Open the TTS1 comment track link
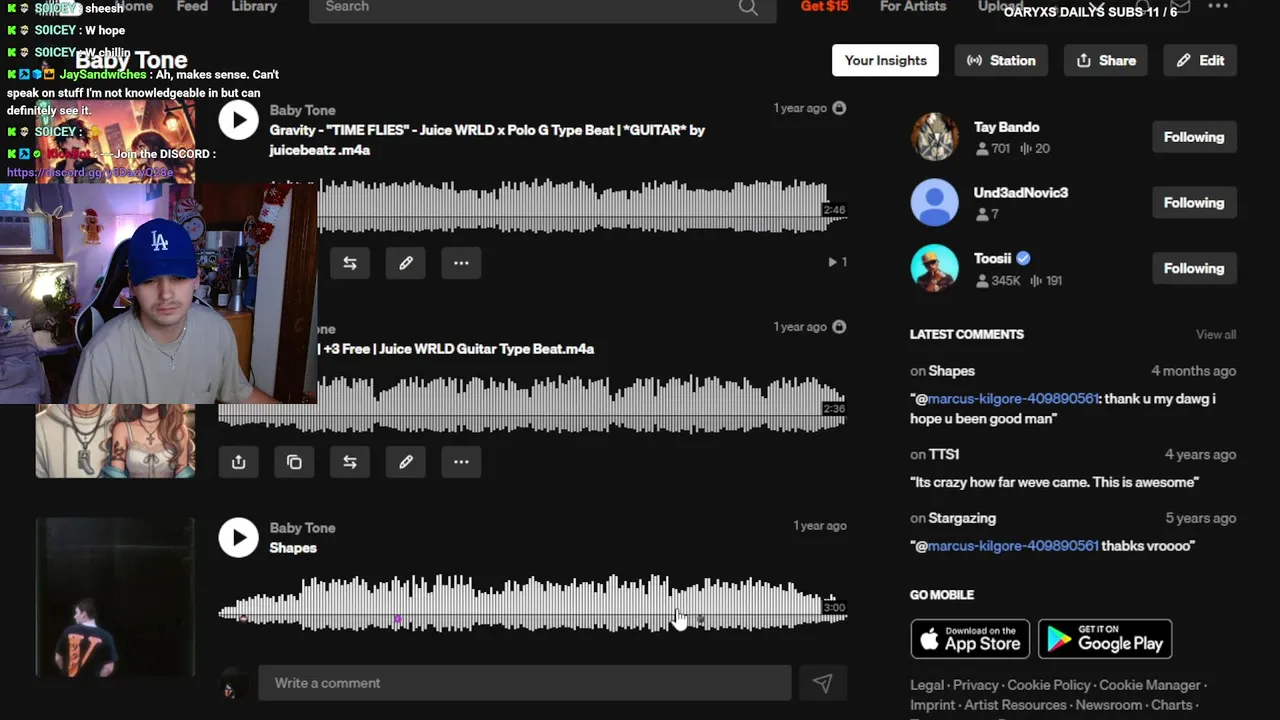Screen dimensions: 1280x720 tap(944, 454)
